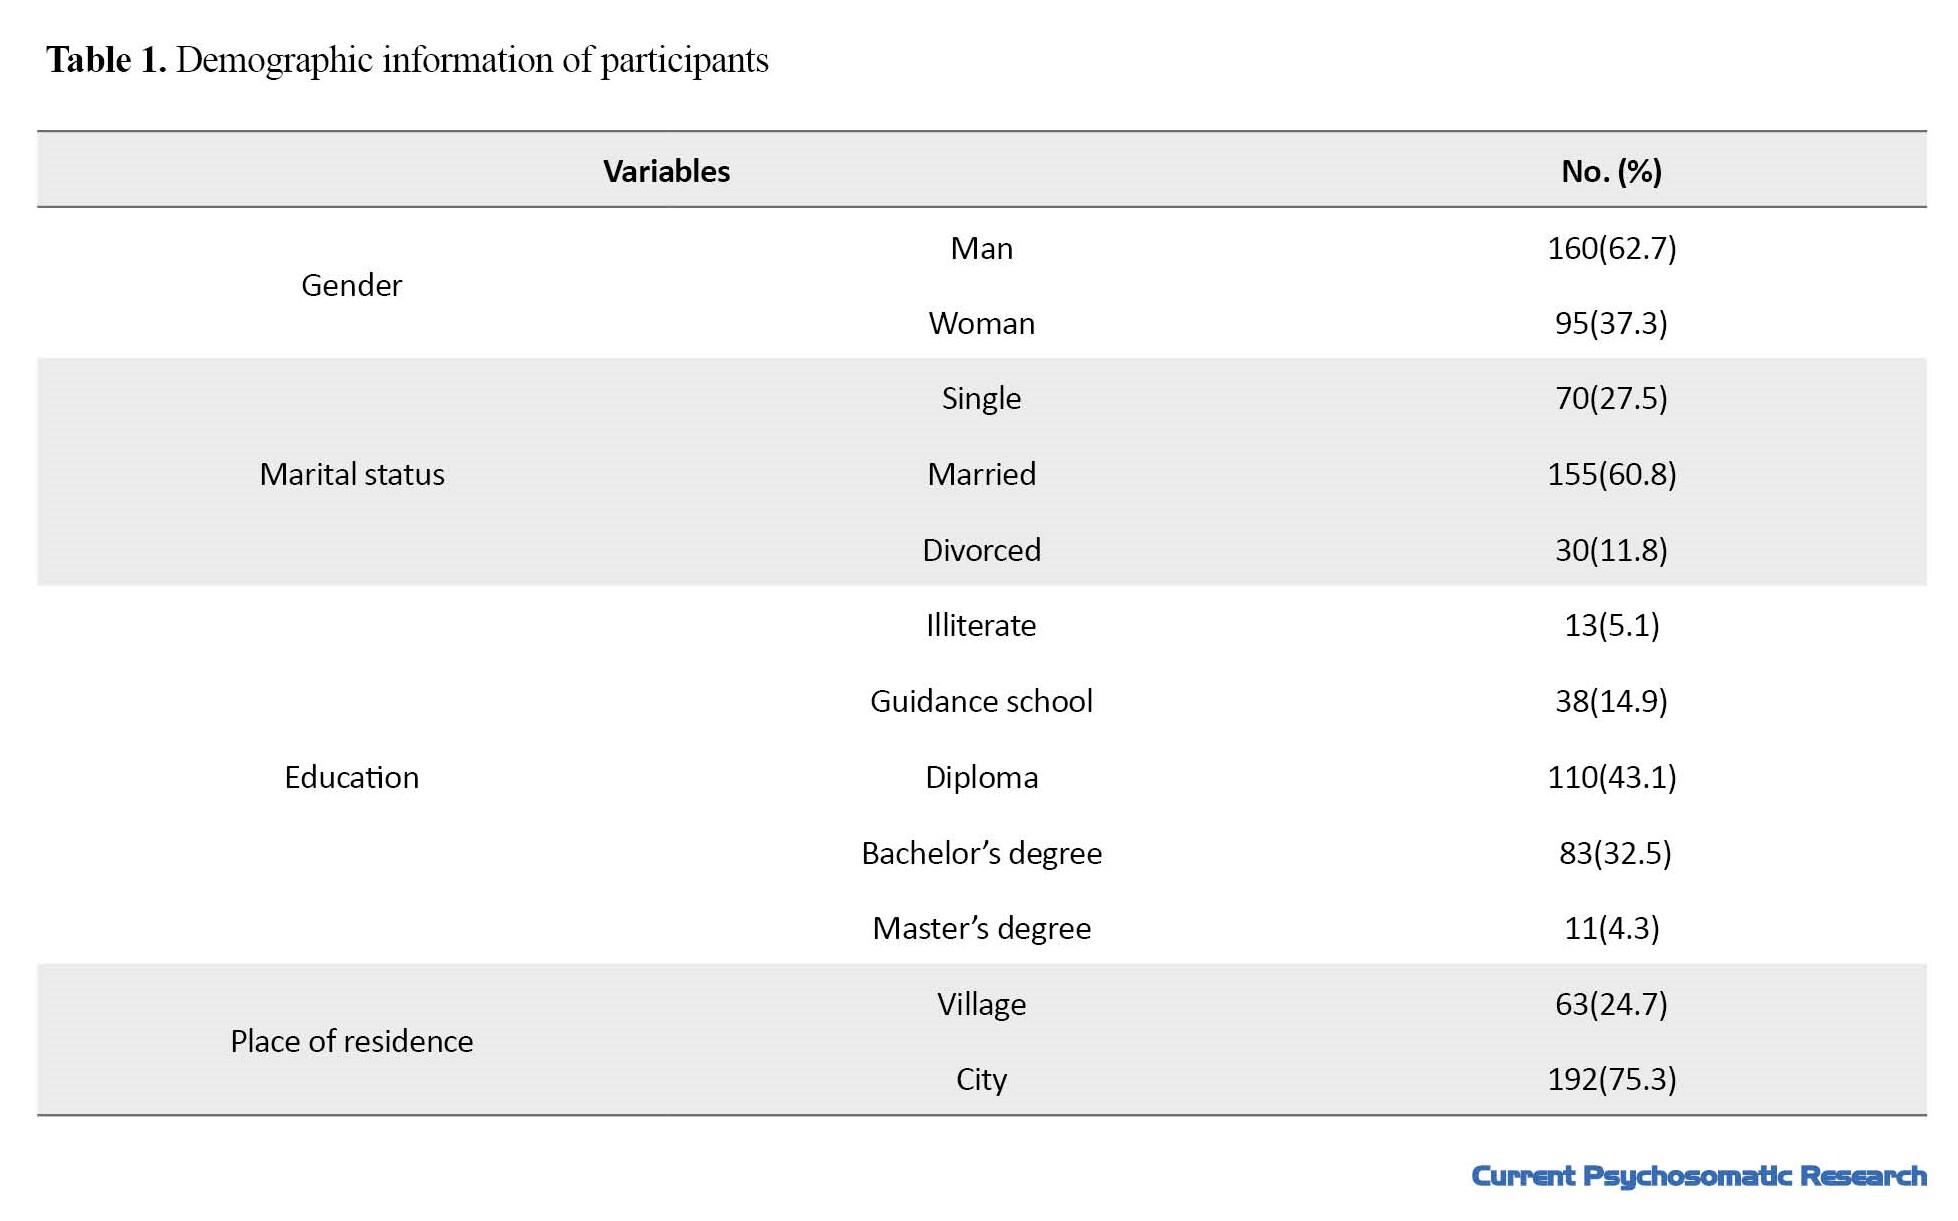
Task: Select the No. (%) column header
Action: coord(1611,171)
